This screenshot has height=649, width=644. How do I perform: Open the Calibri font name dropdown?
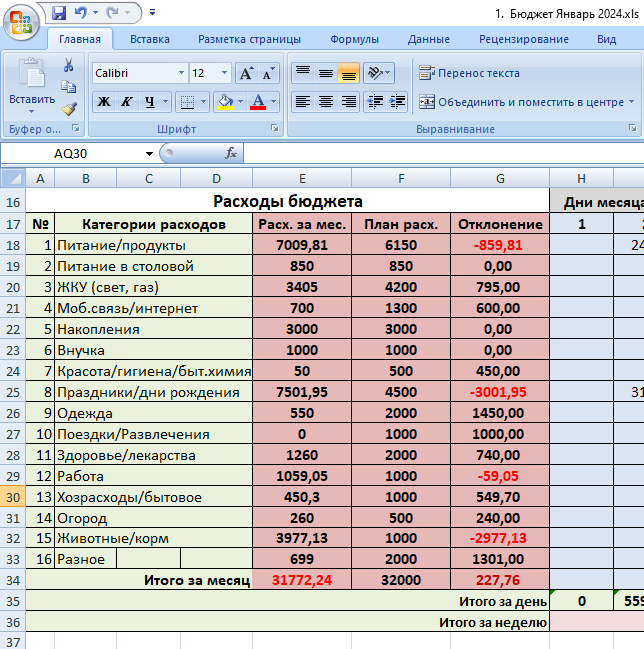click(x=181, y=73)
